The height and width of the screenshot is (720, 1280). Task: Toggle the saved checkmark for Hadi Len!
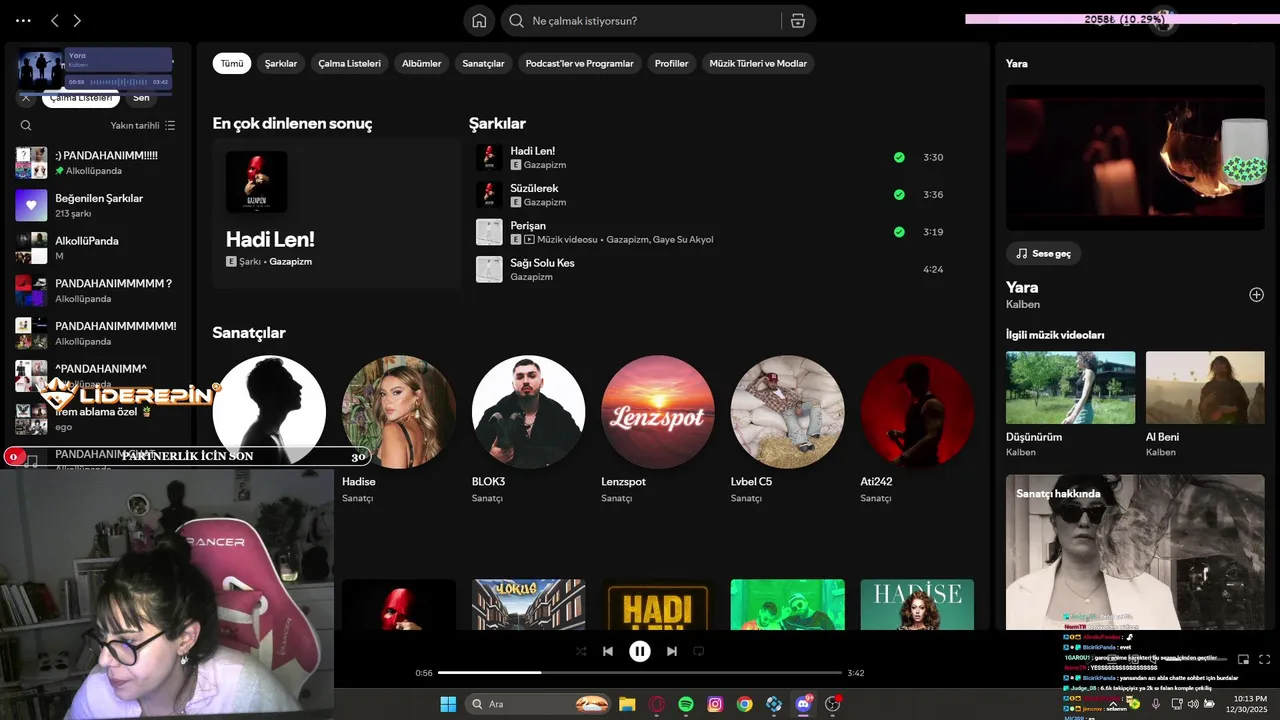pos(899,157)
